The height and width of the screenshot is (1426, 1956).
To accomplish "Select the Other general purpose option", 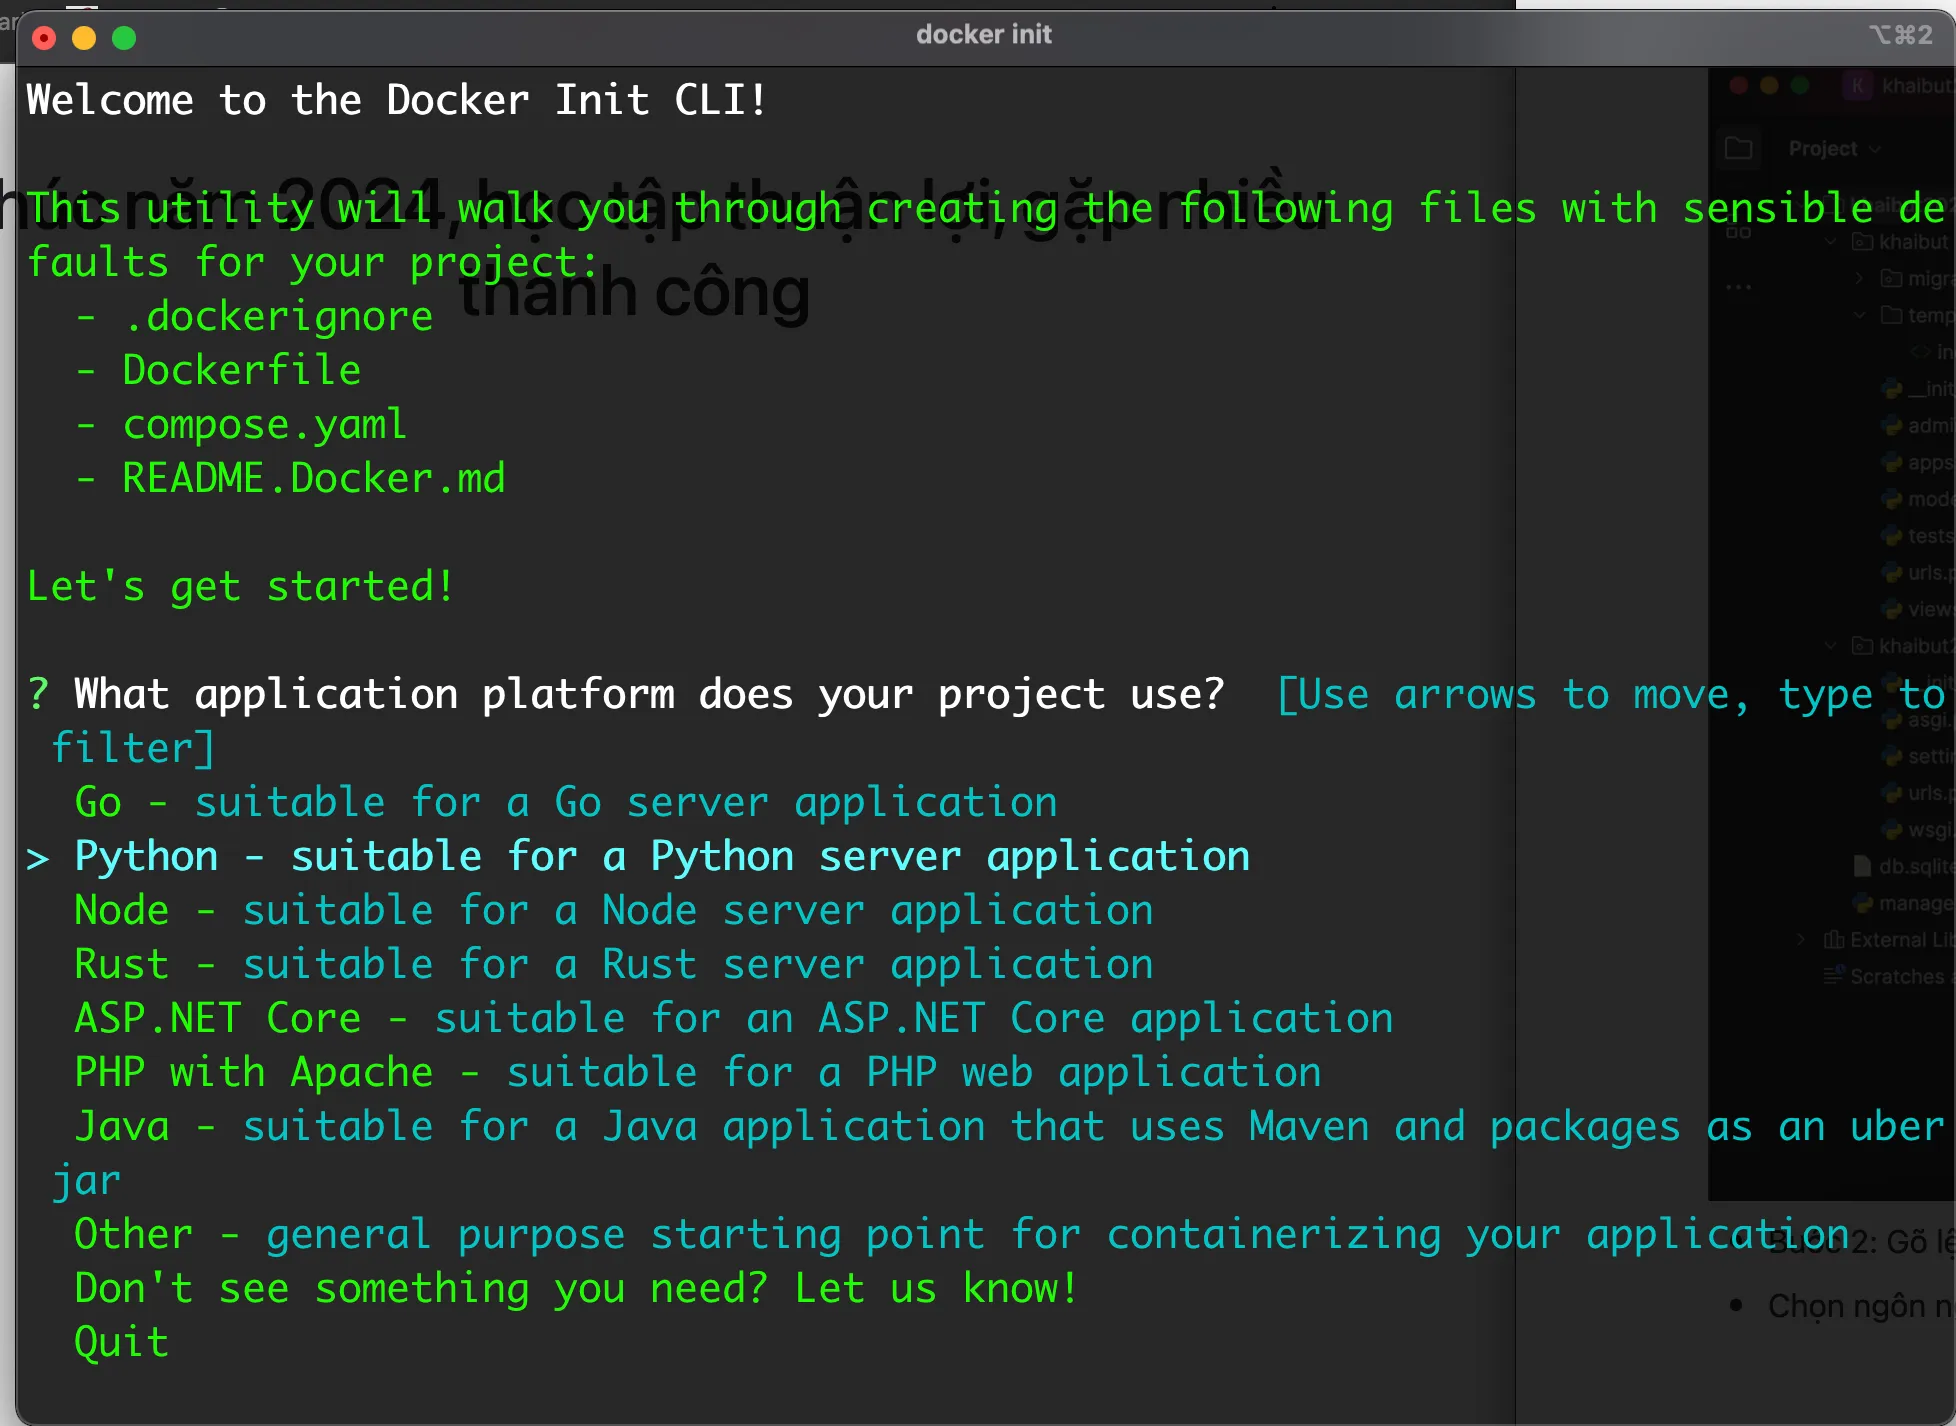I will [961, 1234].
